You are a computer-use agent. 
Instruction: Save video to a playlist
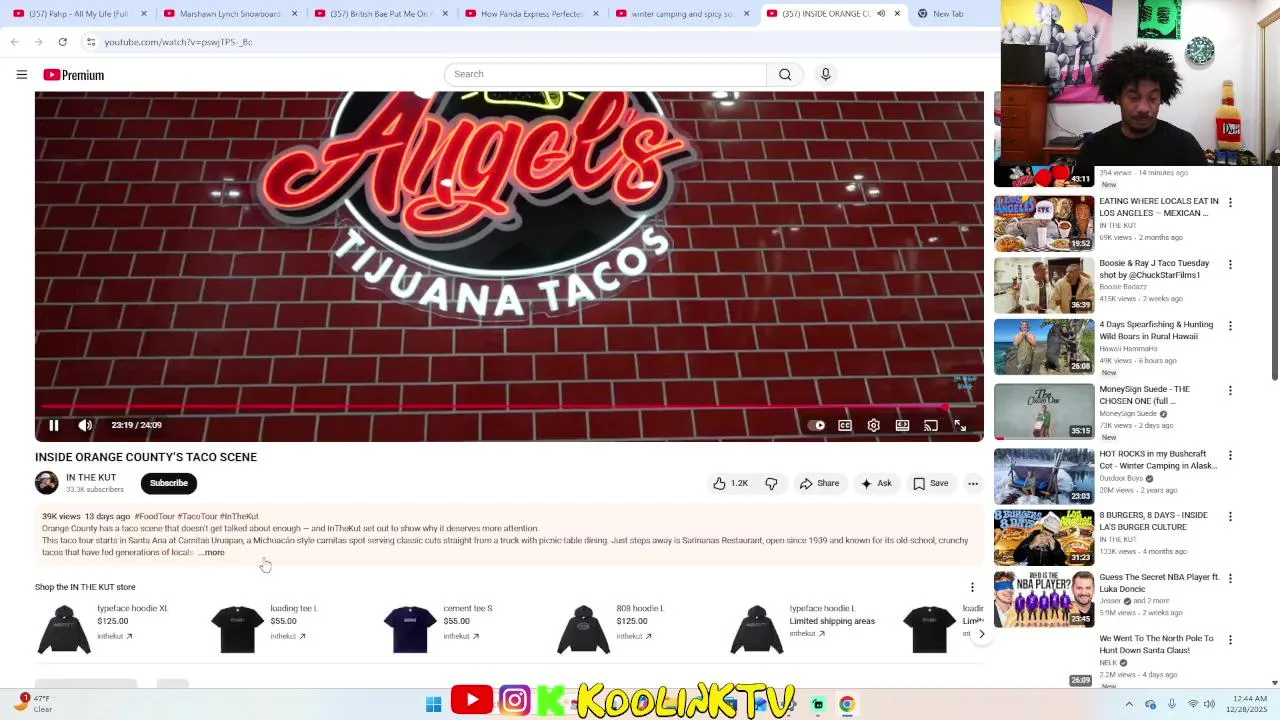[930, 483]
